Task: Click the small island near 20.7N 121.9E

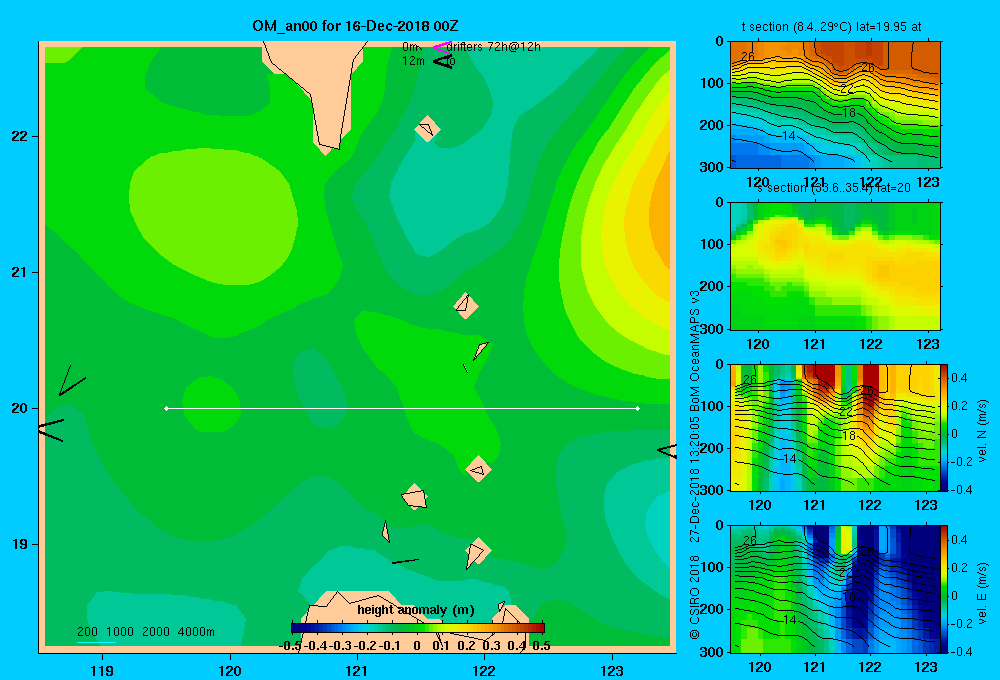Action: [466, 306]
